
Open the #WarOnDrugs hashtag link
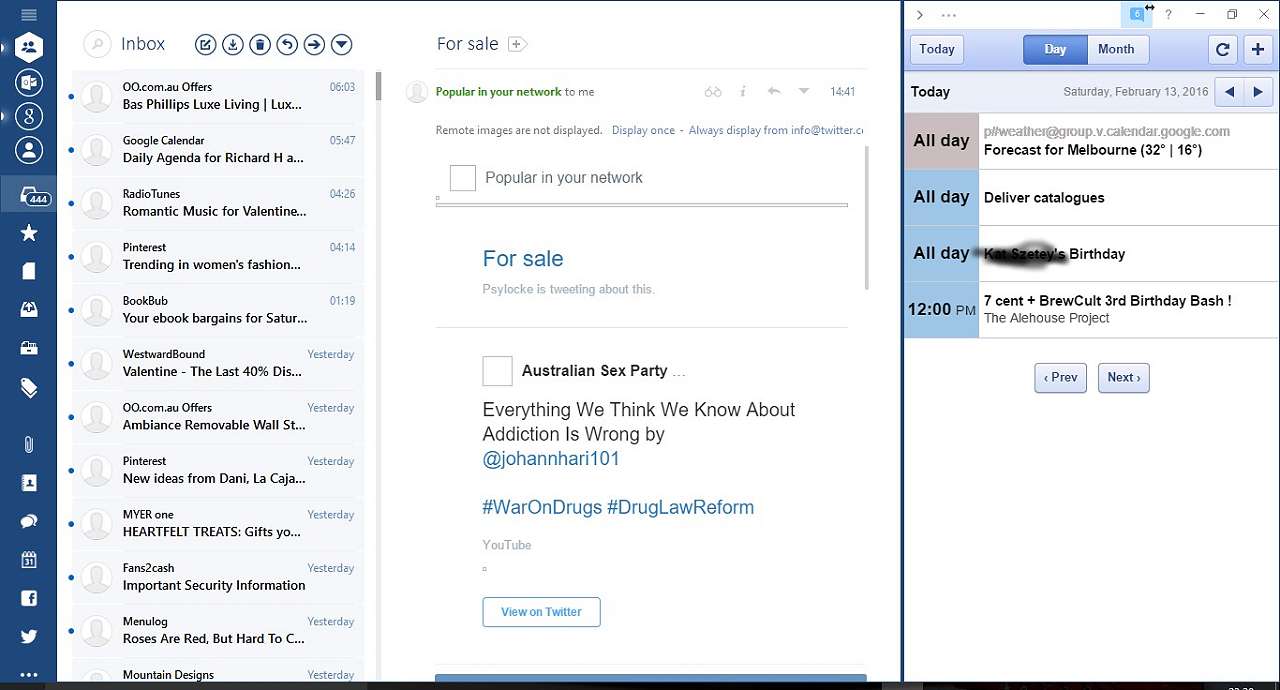pos(541,507)
